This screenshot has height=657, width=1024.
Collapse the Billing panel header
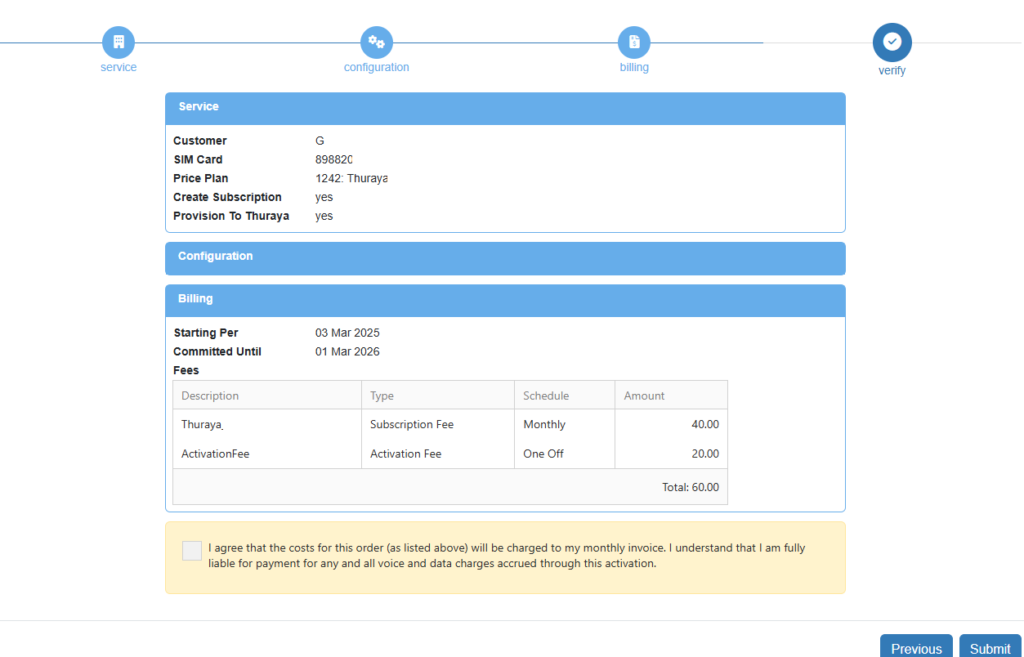coord(505,299)
